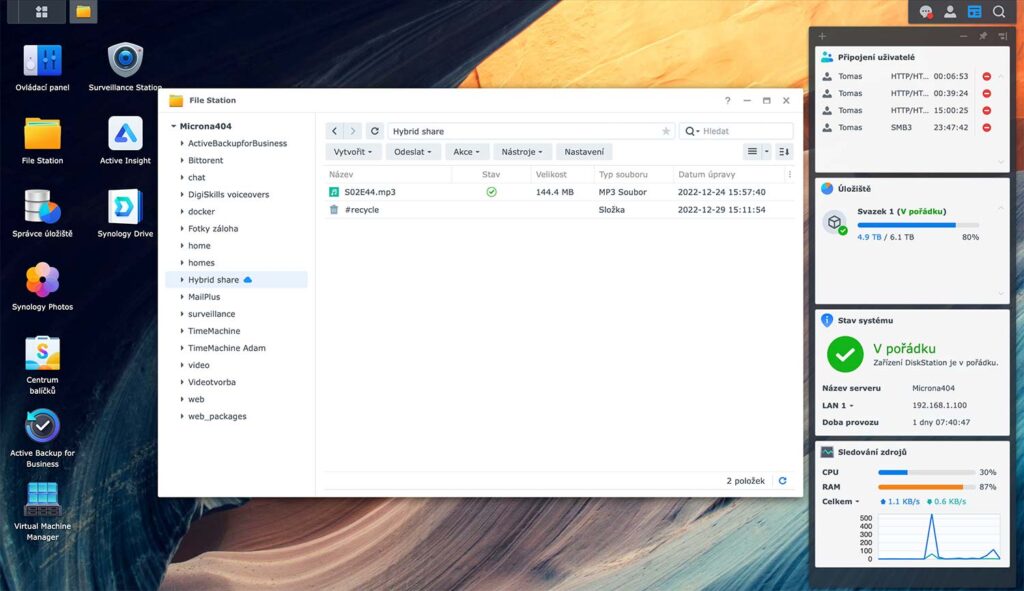The image size is (1024, 591).
Task: Open notifications chat bubble icon
Action: (925, 12)
